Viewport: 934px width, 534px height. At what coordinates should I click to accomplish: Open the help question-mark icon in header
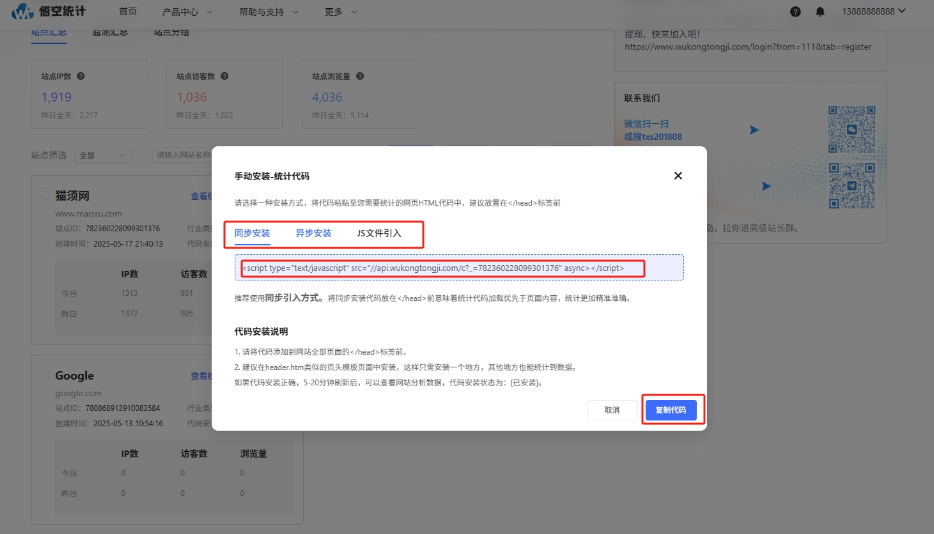795,11
